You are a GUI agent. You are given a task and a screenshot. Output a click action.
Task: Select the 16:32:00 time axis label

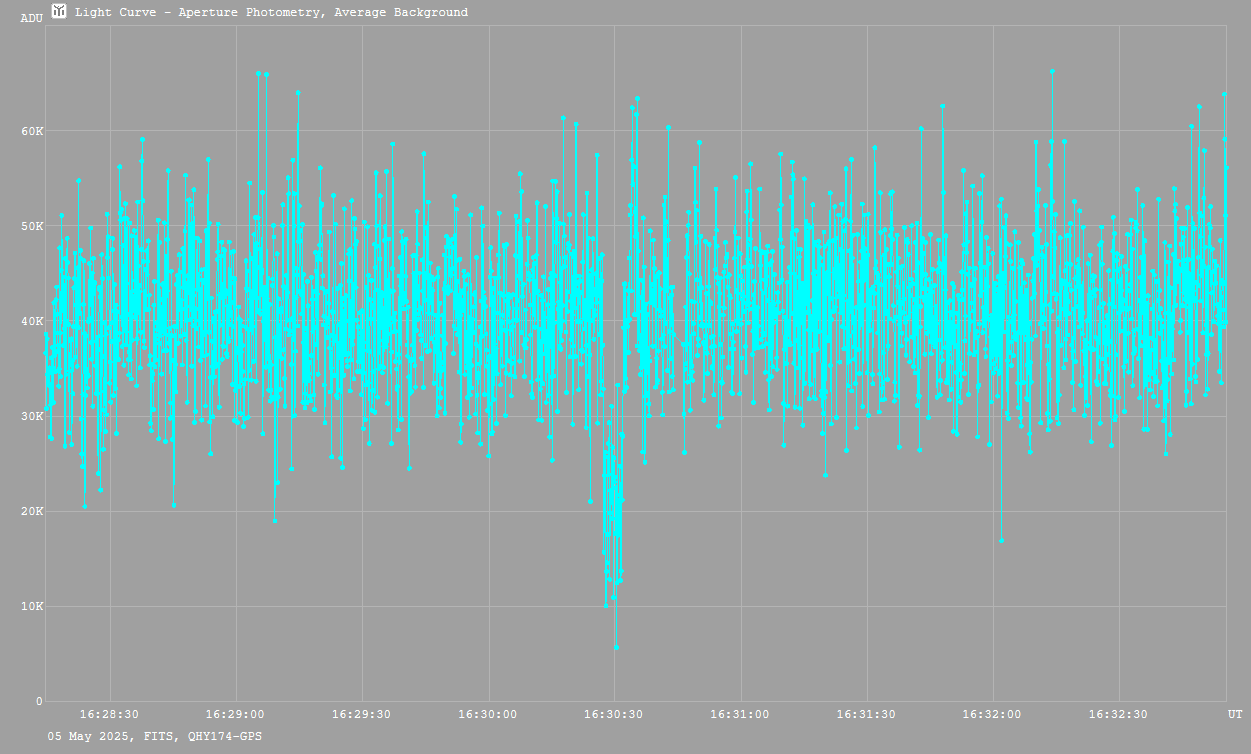point(992,714)
